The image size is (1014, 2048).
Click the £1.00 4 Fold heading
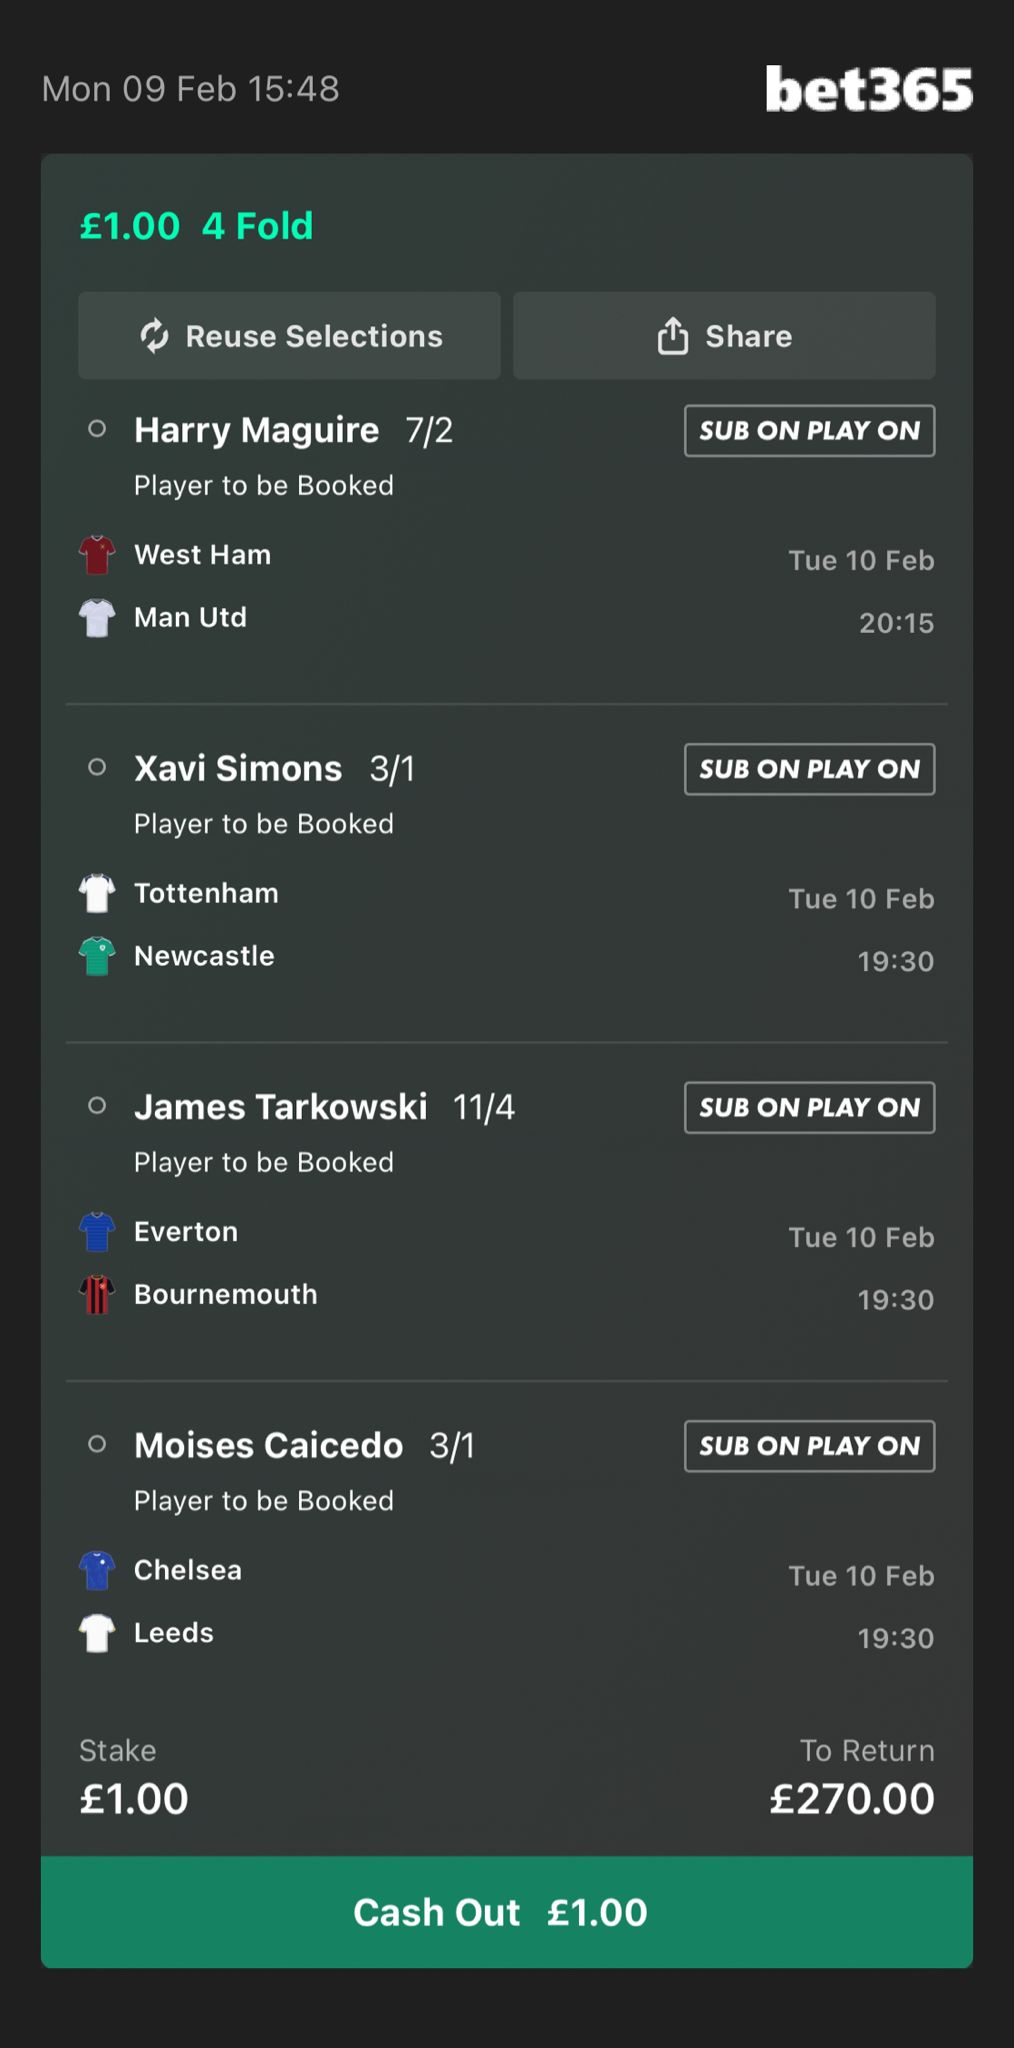[x=197, y=226]
